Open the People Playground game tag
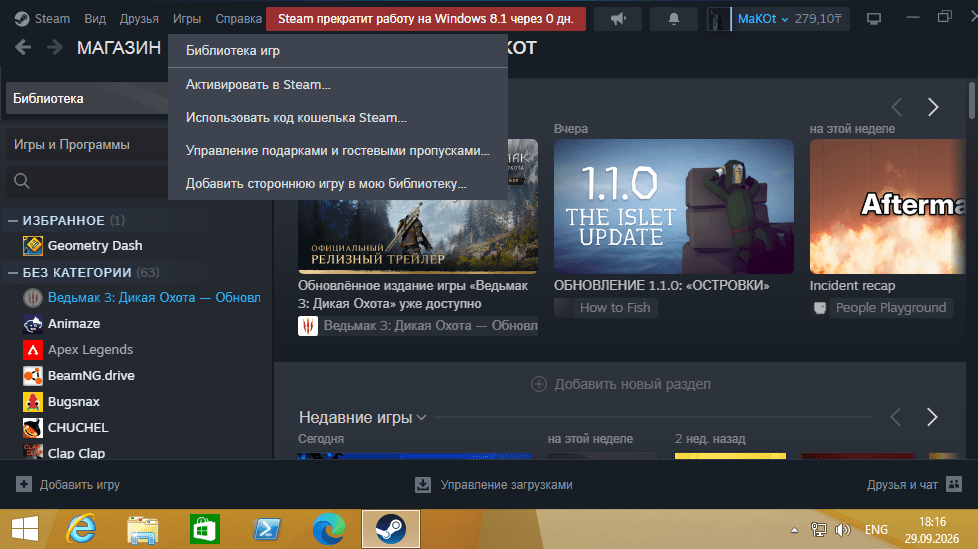The image size is (978, 549). 881,308
